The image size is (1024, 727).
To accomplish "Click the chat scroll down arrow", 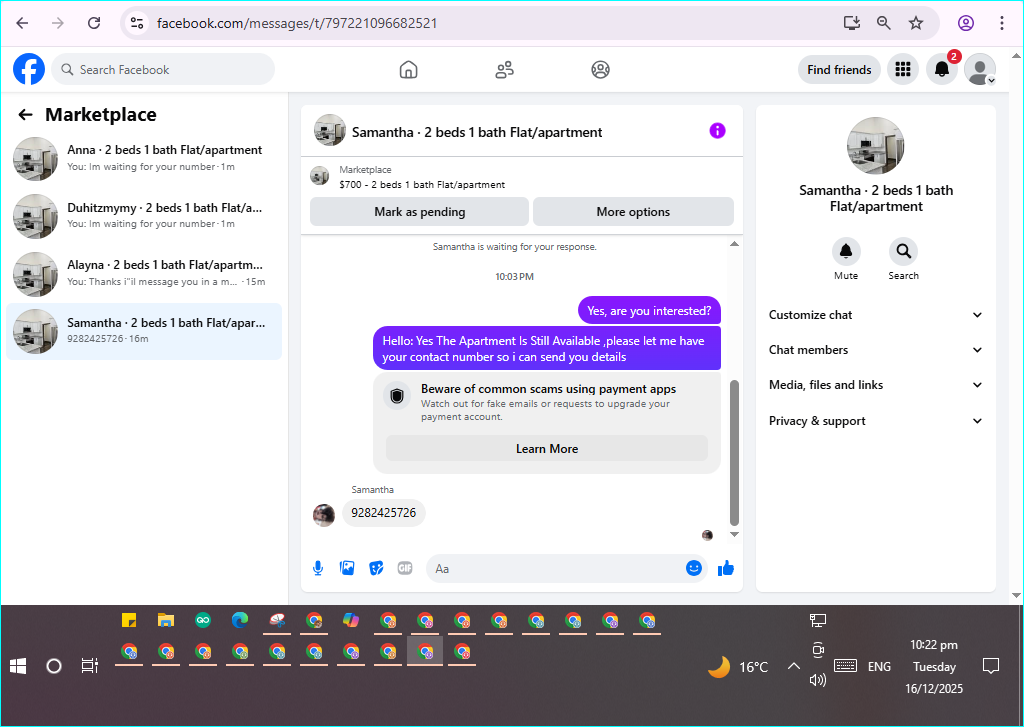I will [734, 534].
